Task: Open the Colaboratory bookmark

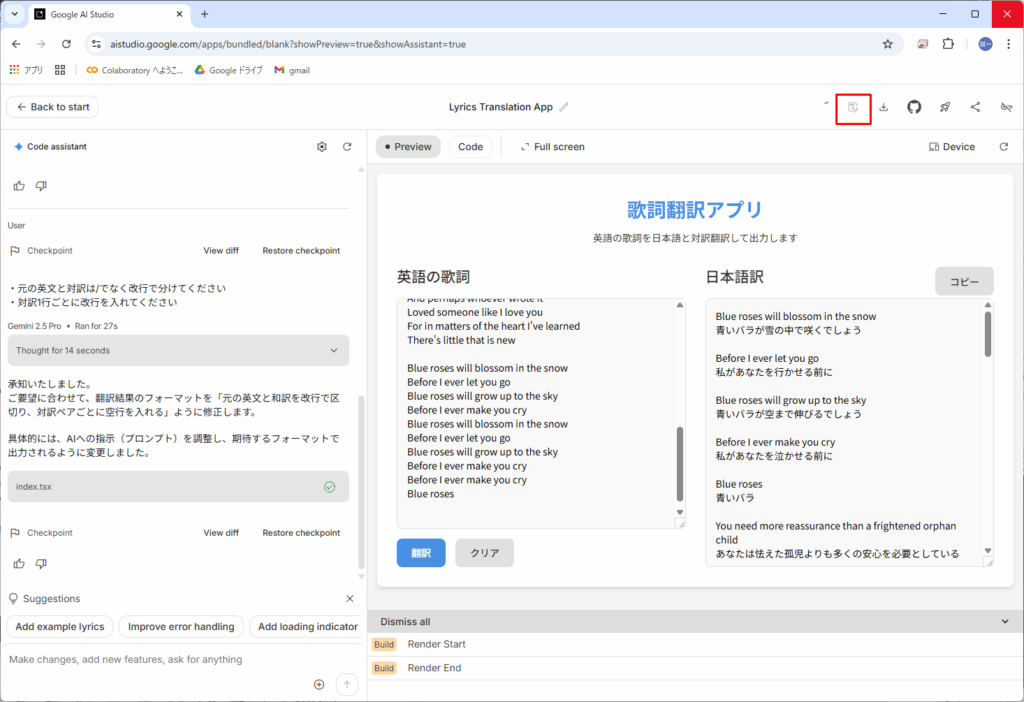Action: pos(135,70)
